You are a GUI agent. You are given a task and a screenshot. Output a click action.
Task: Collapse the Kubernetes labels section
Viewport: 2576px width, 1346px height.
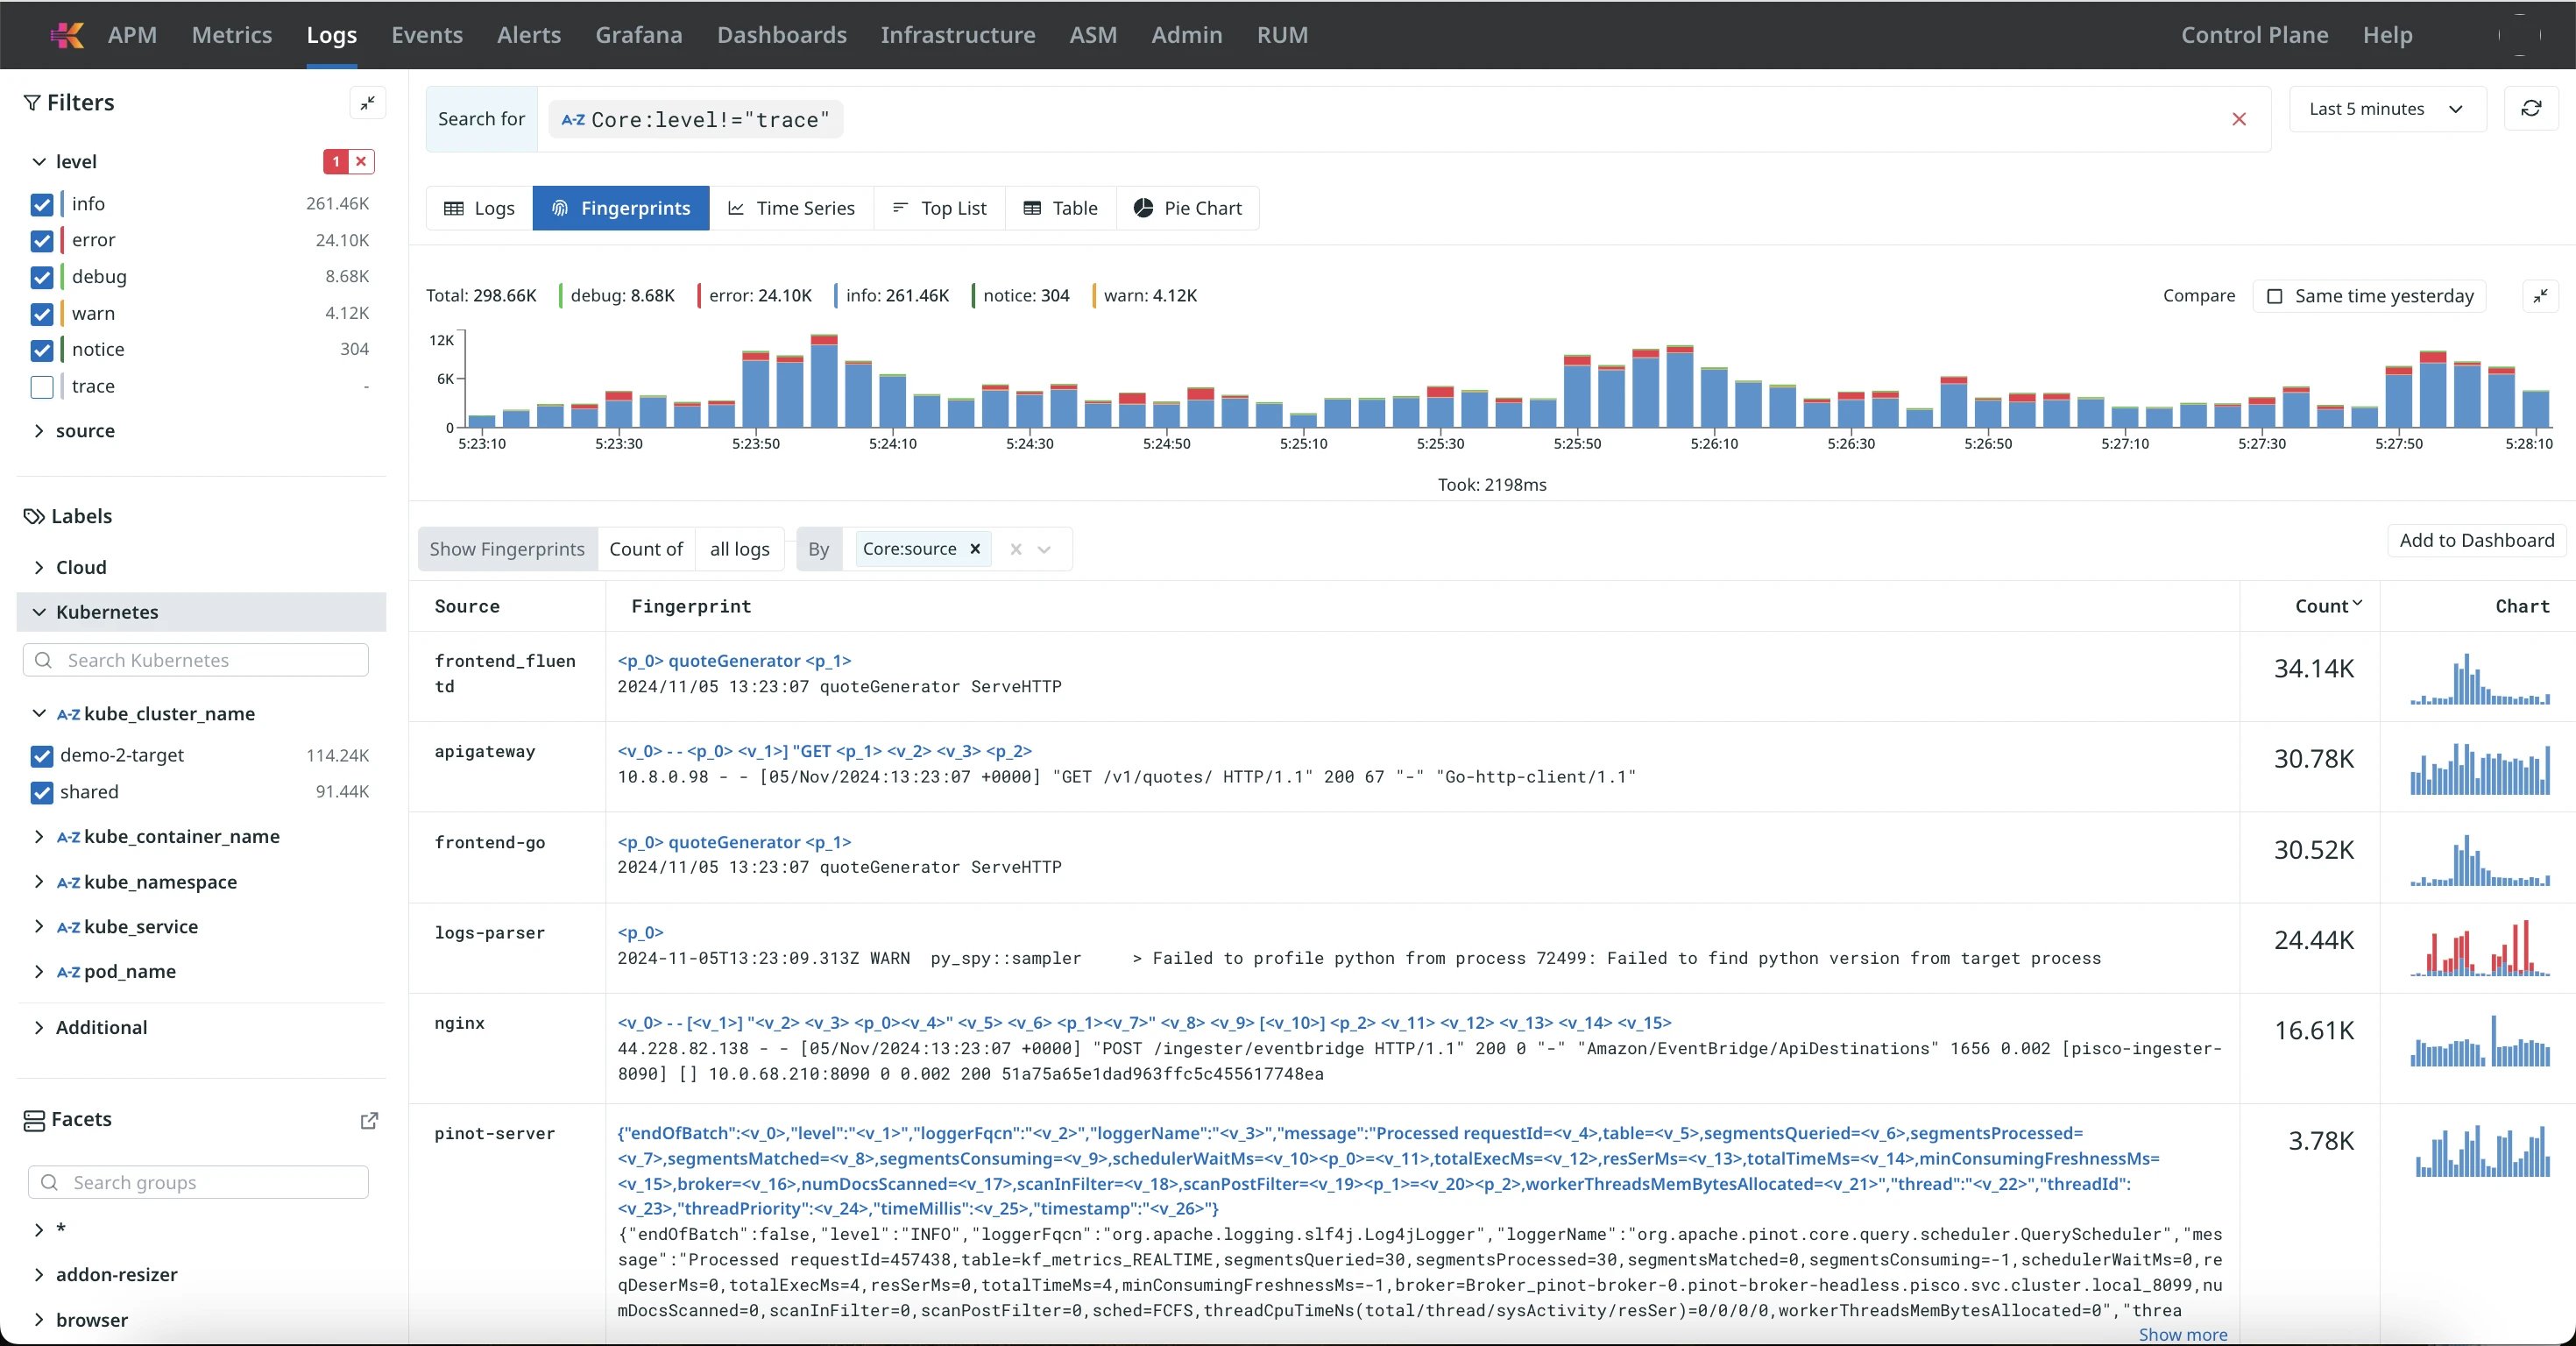click(39, 612)
